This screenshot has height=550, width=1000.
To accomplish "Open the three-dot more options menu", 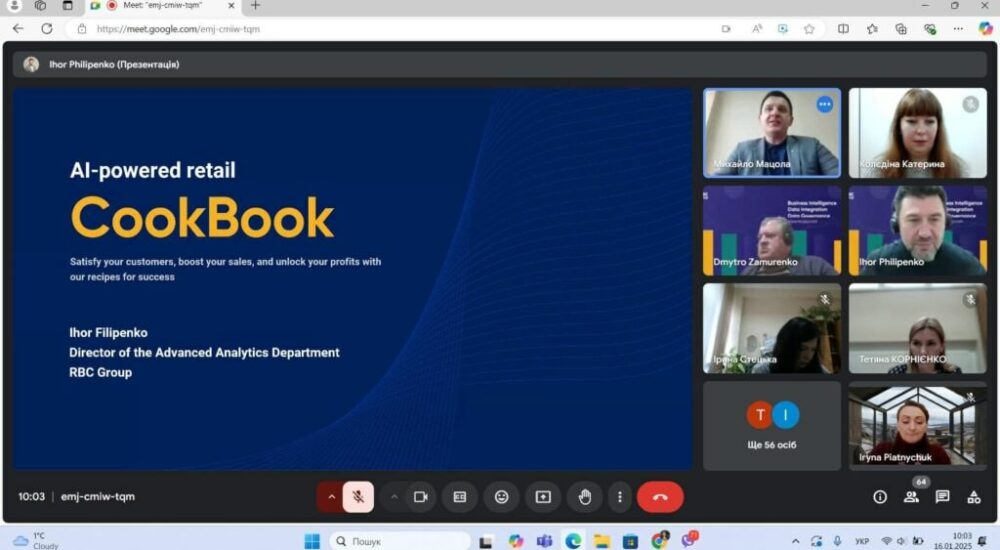I will [620, 497].
